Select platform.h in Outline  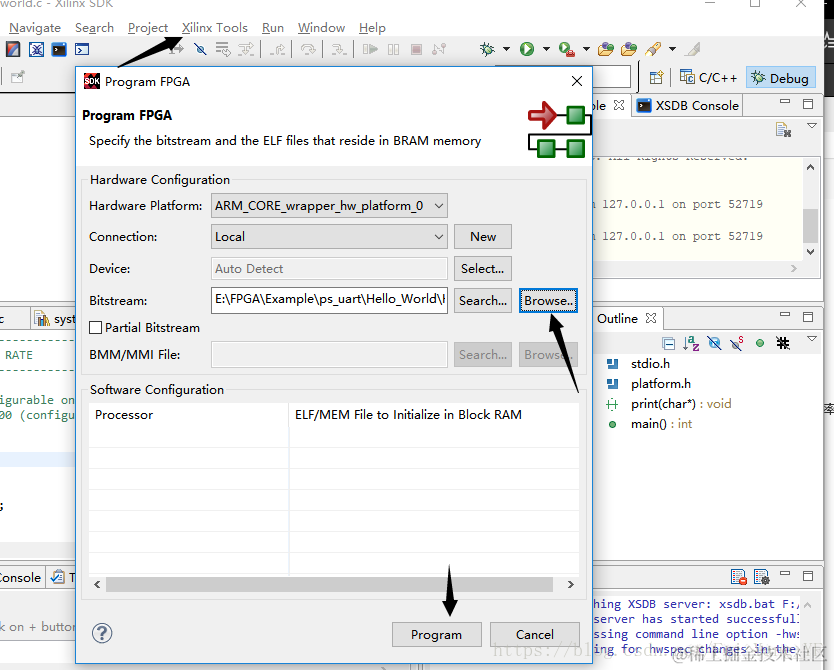point(661,384)
